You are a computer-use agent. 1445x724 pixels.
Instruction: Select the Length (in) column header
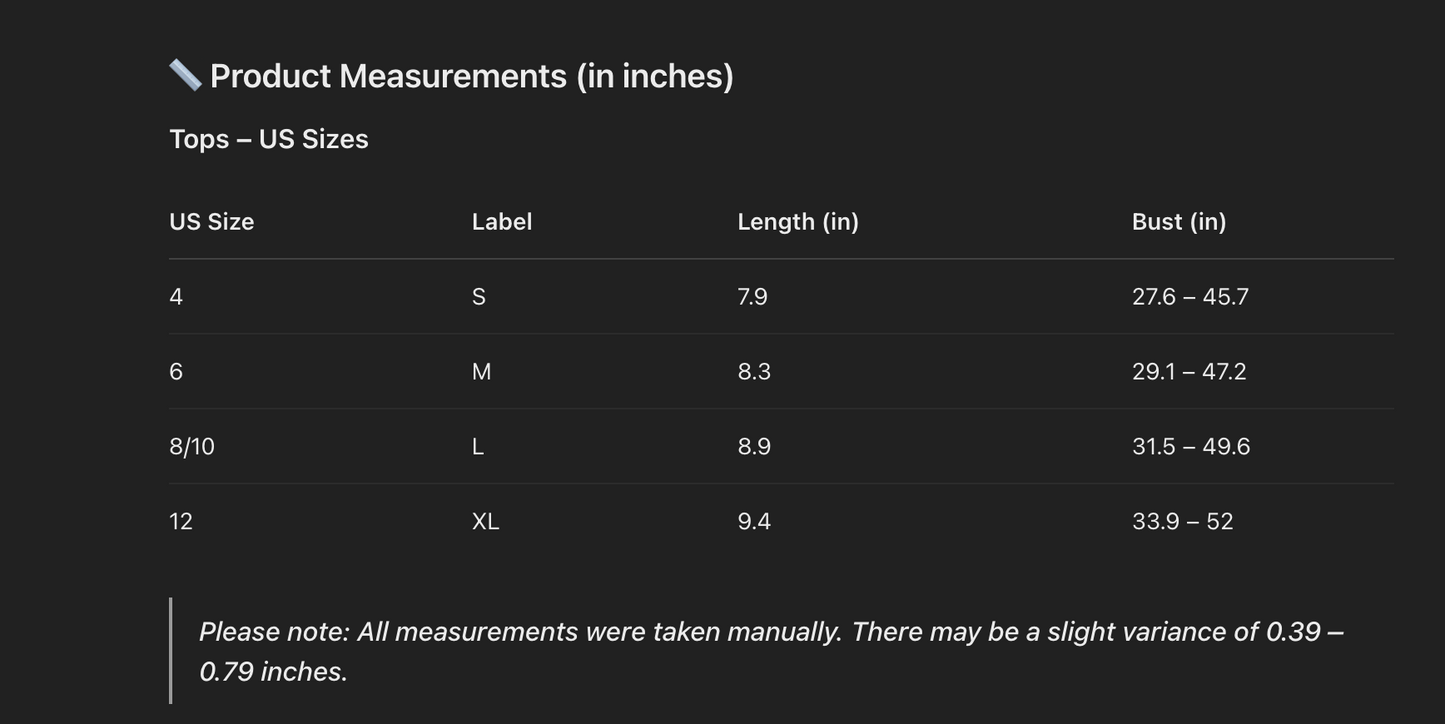(798, 222)
